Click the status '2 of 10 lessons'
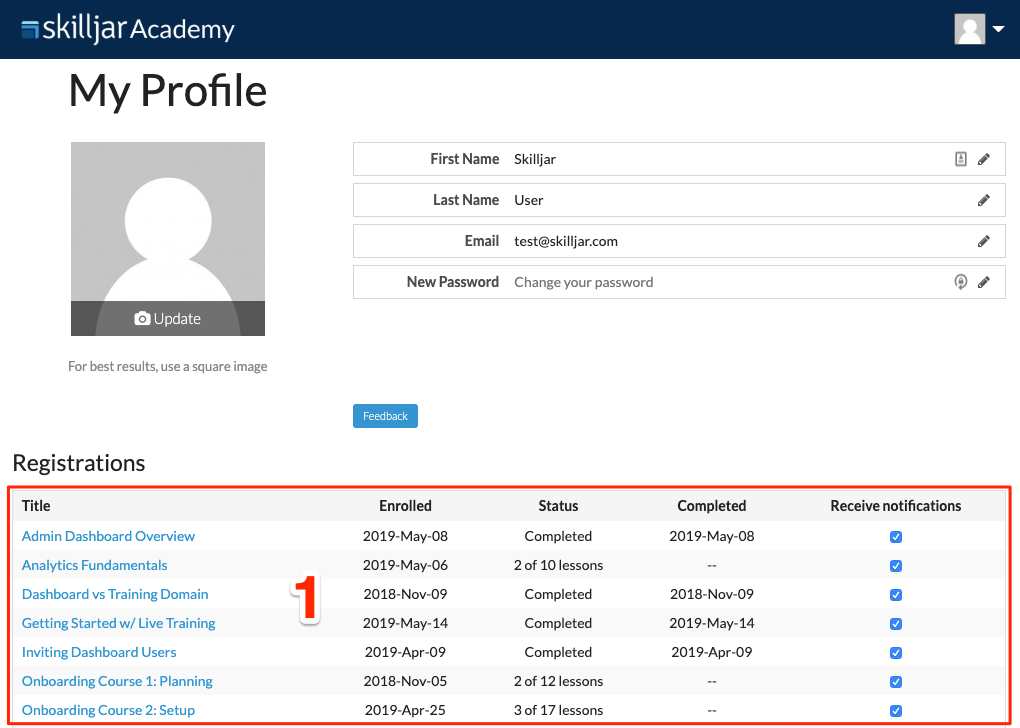The width and height of the screenshot is (1020, 728). coord(558,565)
